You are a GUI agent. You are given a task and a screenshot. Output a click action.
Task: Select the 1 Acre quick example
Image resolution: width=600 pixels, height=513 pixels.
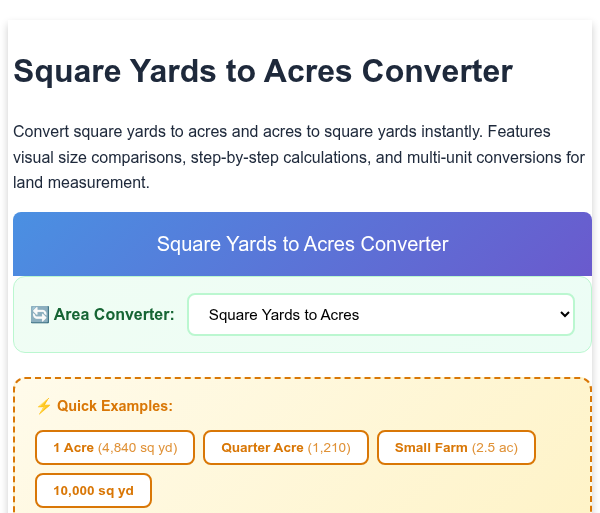tap(115, 448)
